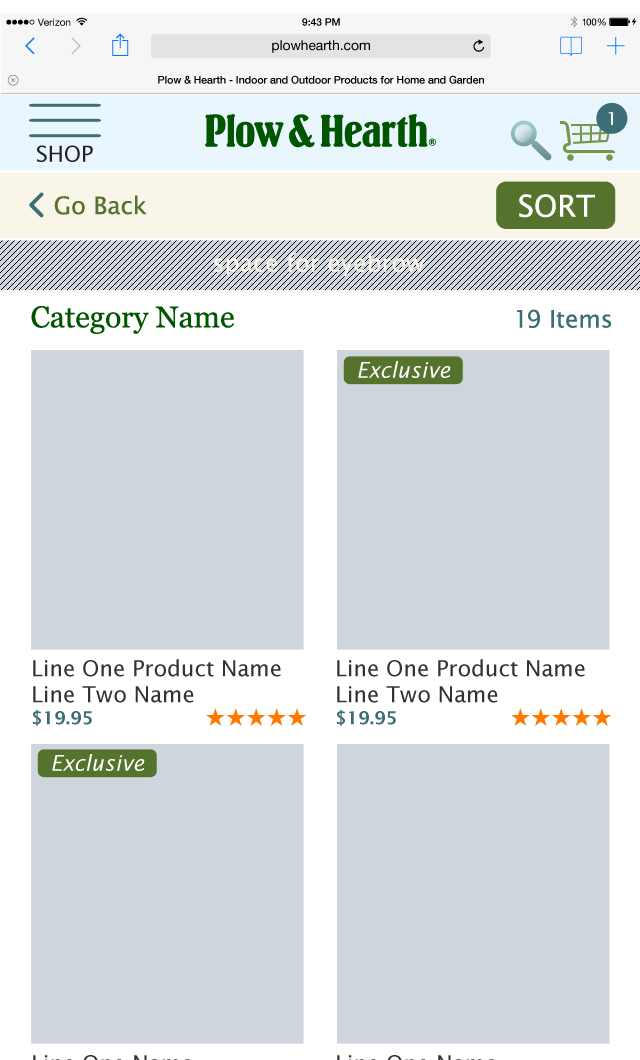This screenshot has width=640, height=1060.
Task: Select the Plow & Hearth browser tab
Action: coord(320,80)
